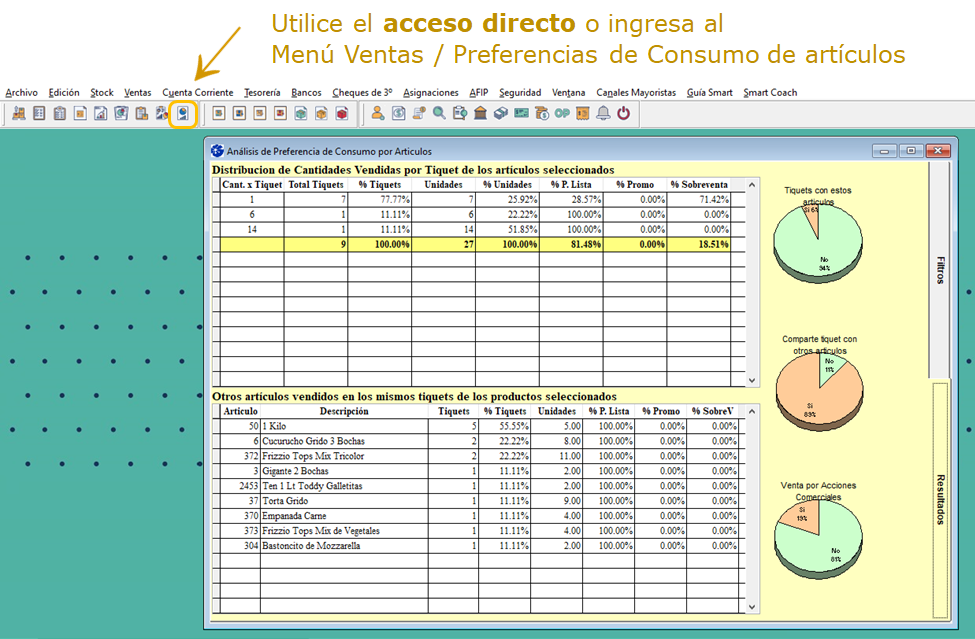This screenshot has height=639, width=975.
Task: Click the OP payment order icon
Action: (x=562, y=113)
